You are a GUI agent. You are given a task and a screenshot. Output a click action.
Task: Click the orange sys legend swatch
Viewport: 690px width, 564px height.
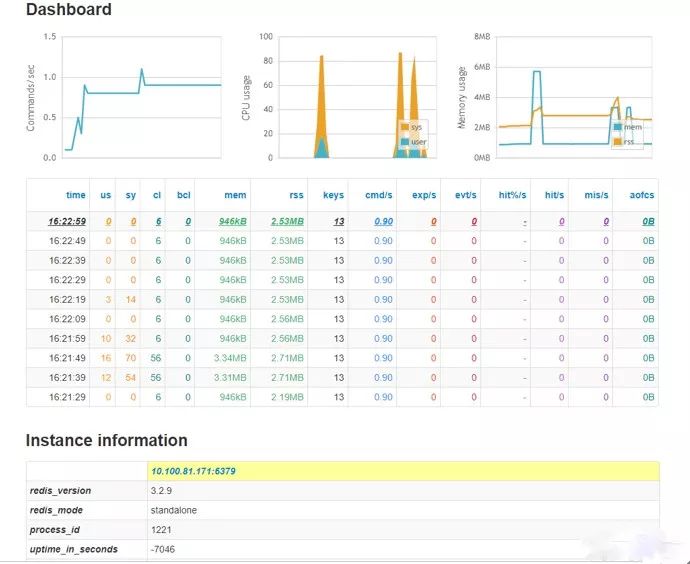coord(404,128)
